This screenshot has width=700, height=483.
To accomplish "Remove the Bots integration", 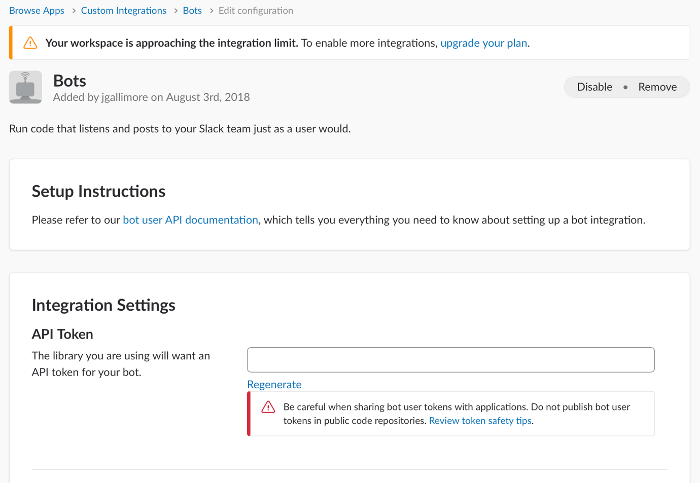I will pyautogui.click(x=657, y=87).
